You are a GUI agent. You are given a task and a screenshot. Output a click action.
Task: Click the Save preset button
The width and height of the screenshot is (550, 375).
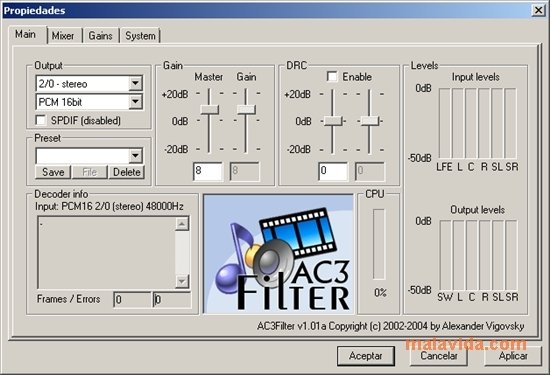click(53, 172)
